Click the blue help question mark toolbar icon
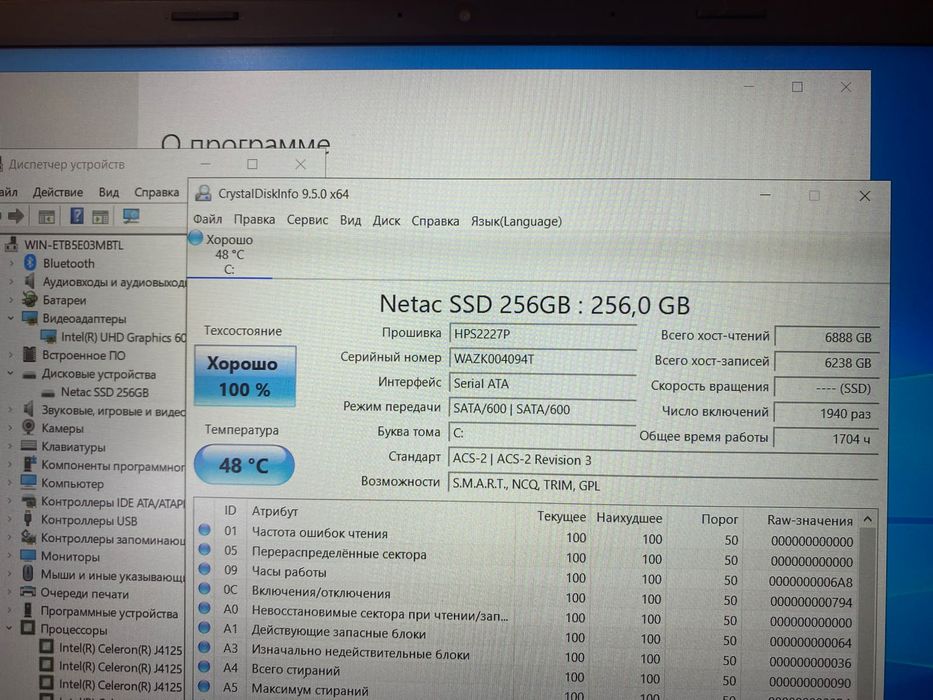 tap(77, 215)
